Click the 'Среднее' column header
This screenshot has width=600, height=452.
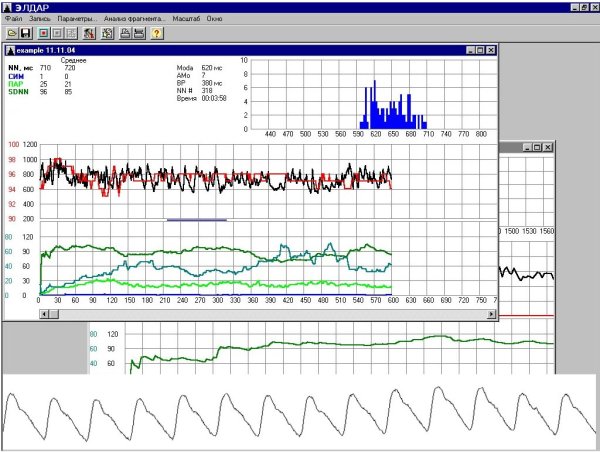tap(73, 60)
